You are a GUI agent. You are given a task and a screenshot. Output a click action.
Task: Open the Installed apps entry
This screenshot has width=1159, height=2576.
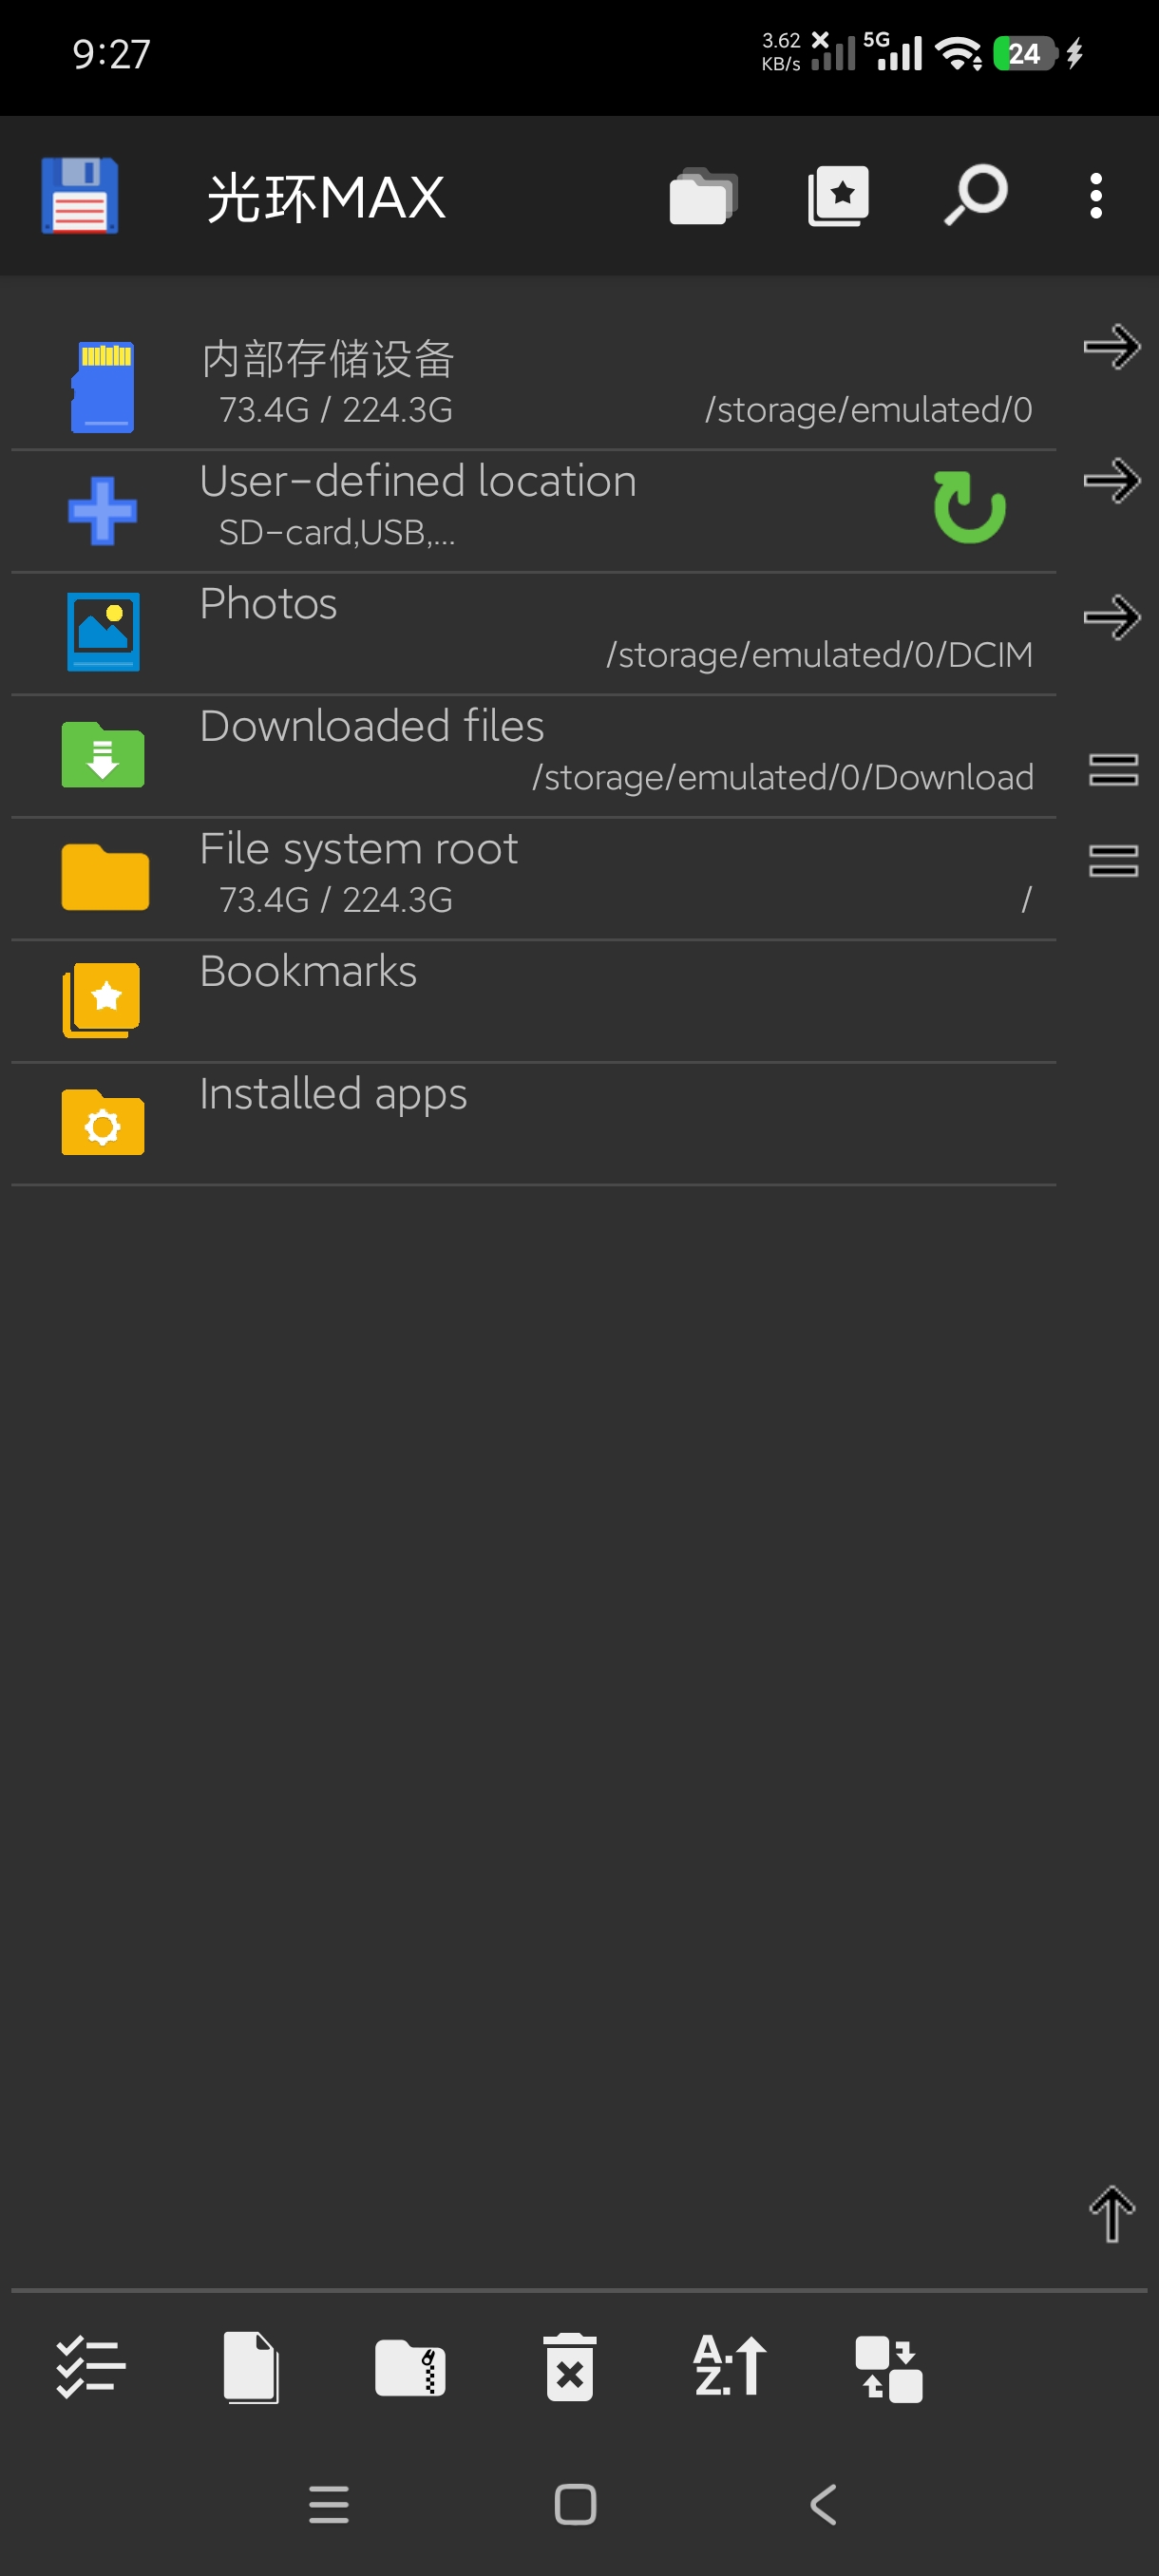pyautogui.click(x=533, y=1123)
